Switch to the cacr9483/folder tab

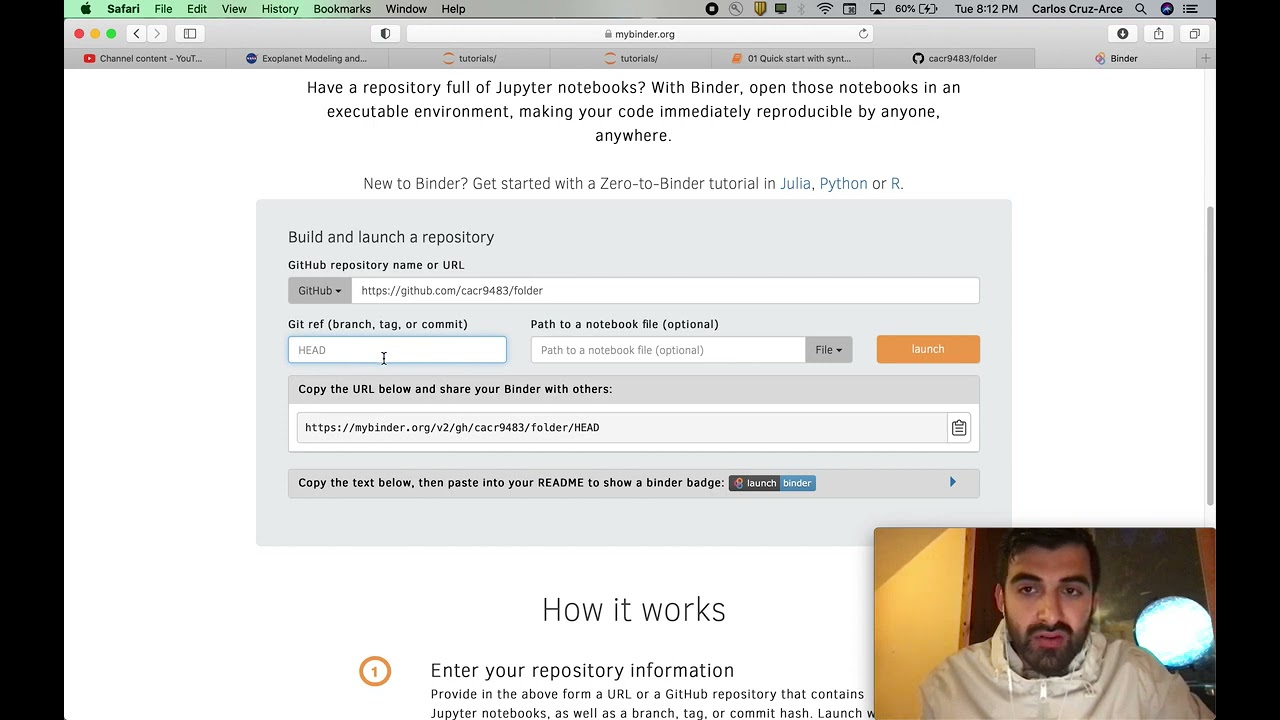954,58
